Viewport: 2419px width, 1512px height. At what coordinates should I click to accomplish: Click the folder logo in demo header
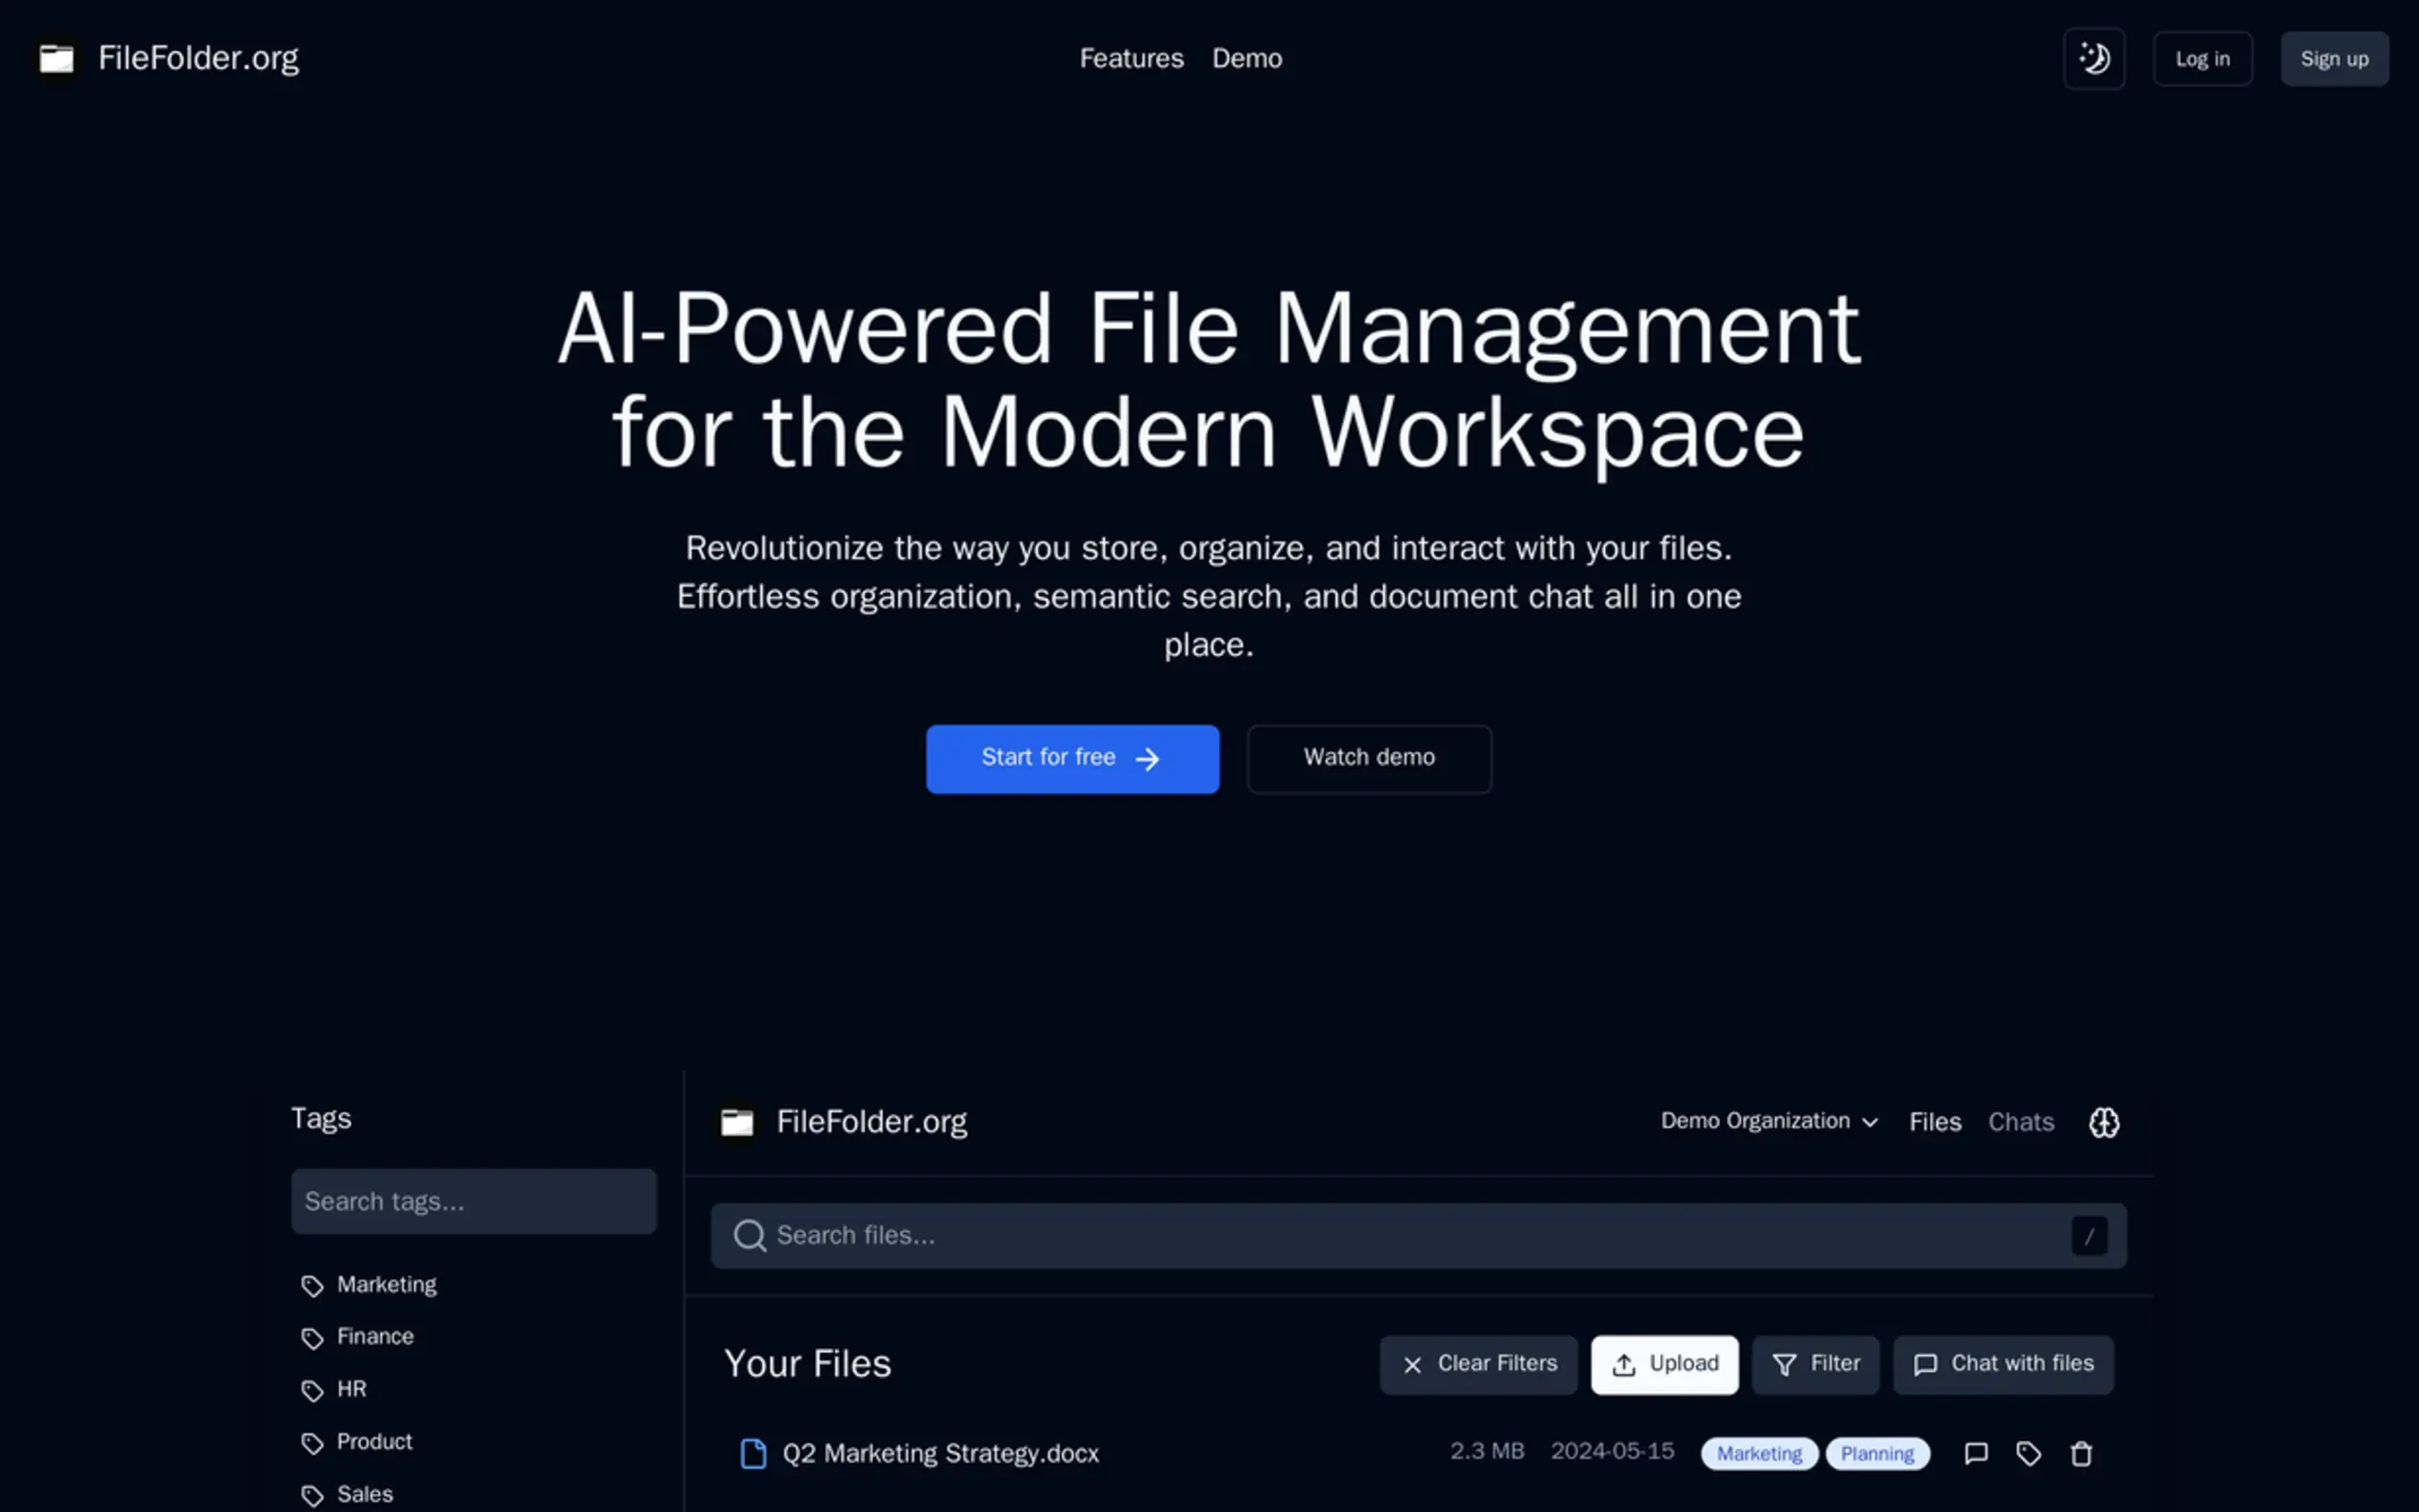(737, 1122)
